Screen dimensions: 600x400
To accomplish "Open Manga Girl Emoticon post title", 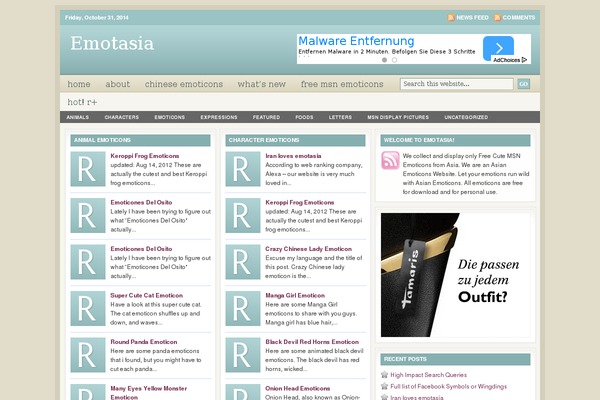I will (295, 296).
